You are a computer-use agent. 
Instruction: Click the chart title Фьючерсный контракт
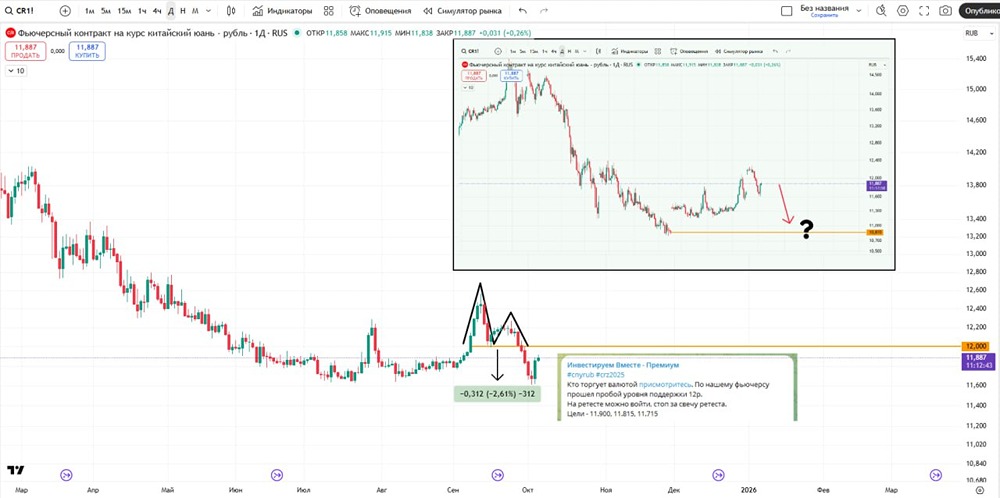(x=153, y=33)
